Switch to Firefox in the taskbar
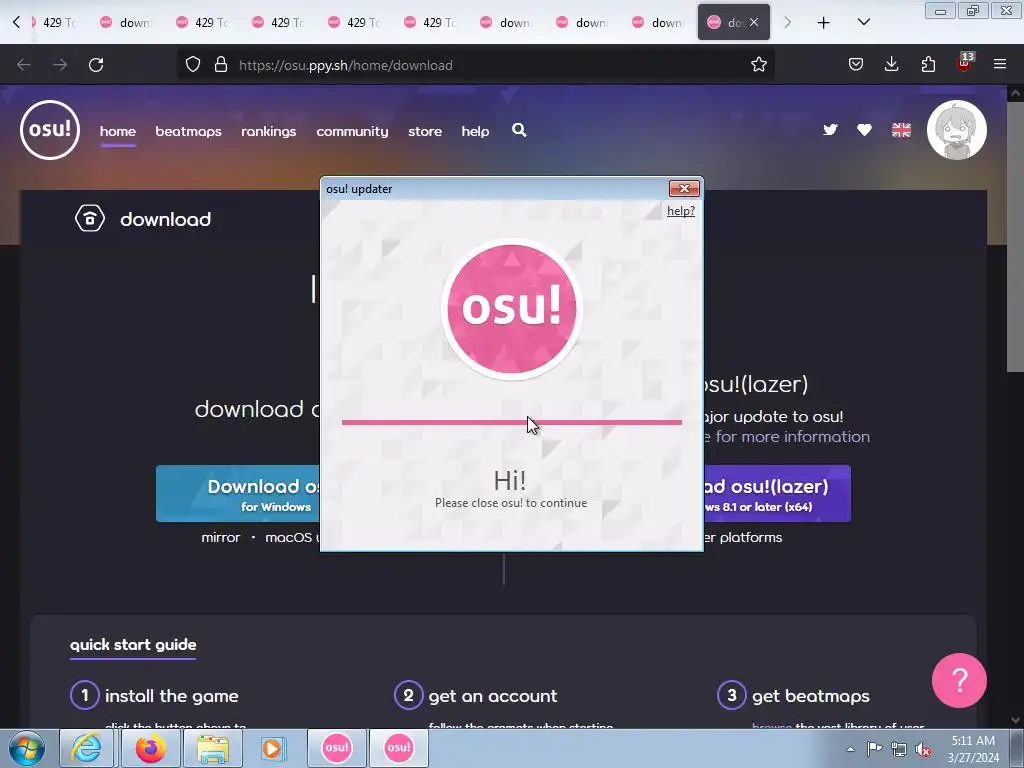The width and height of the screenshot is (1024, 768). pyautogui.click(x=150, y=748)
